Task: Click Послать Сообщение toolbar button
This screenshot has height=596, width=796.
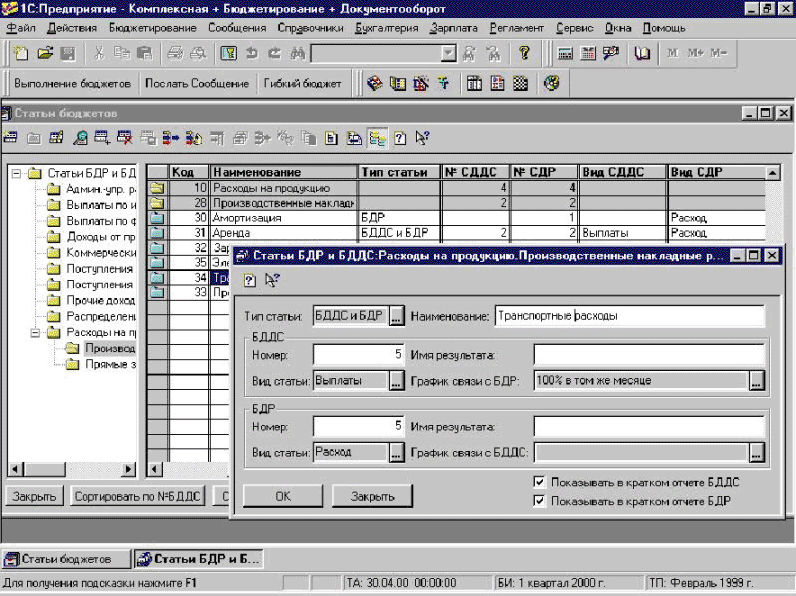Action: (x=197, y=83)
